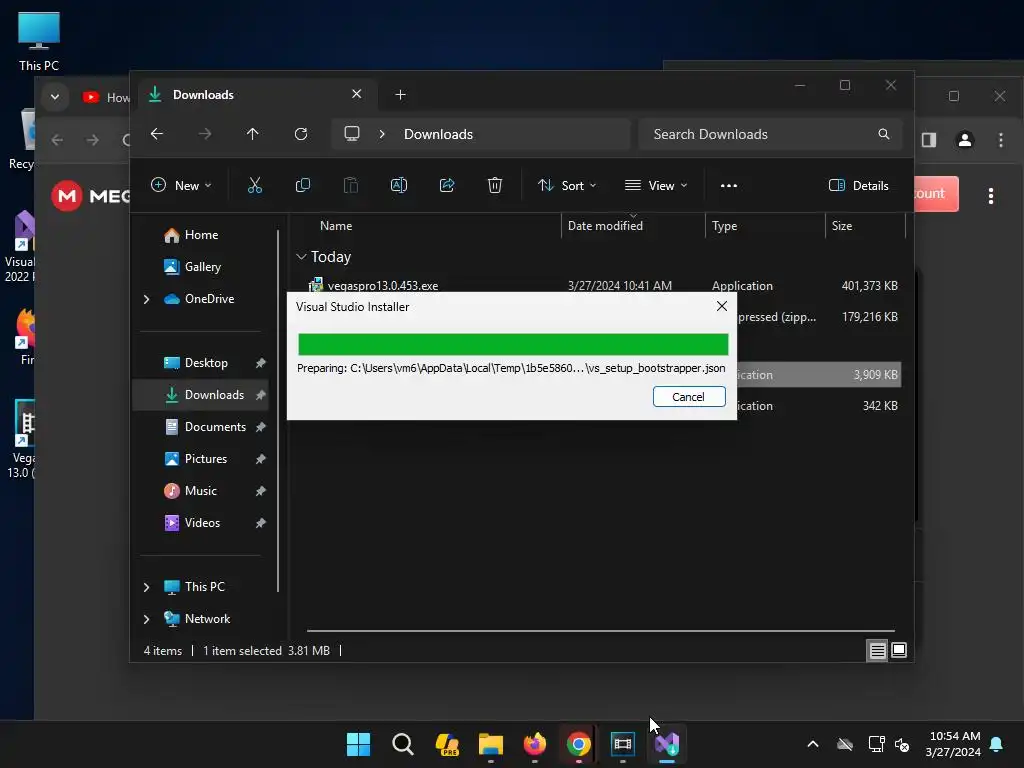Go up one folder level
The height and width of the screenshot is (768, 1024).
tap(253, 134)
